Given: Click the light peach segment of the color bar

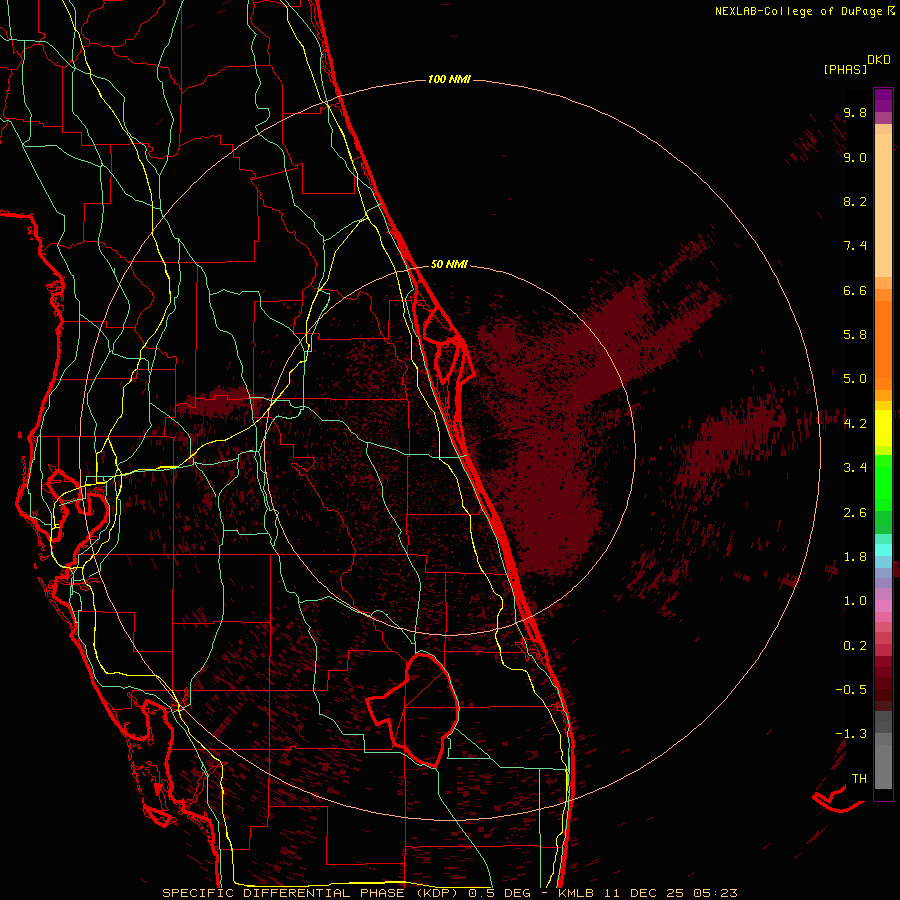Looking at the screenshot, I should tap(883, 205).
